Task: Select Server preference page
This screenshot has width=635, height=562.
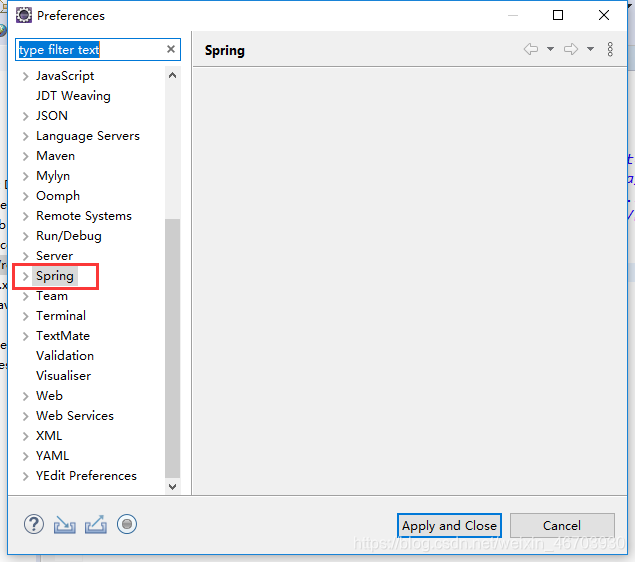Action: click(x=54, y=256)
